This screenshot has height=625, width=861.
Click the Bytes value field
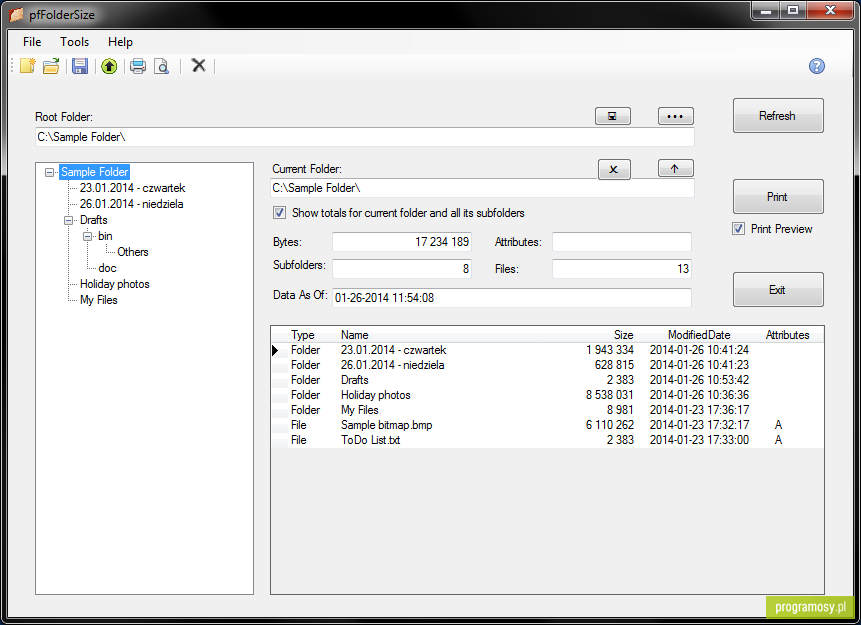pyautogui.click(x=401, y=242)
